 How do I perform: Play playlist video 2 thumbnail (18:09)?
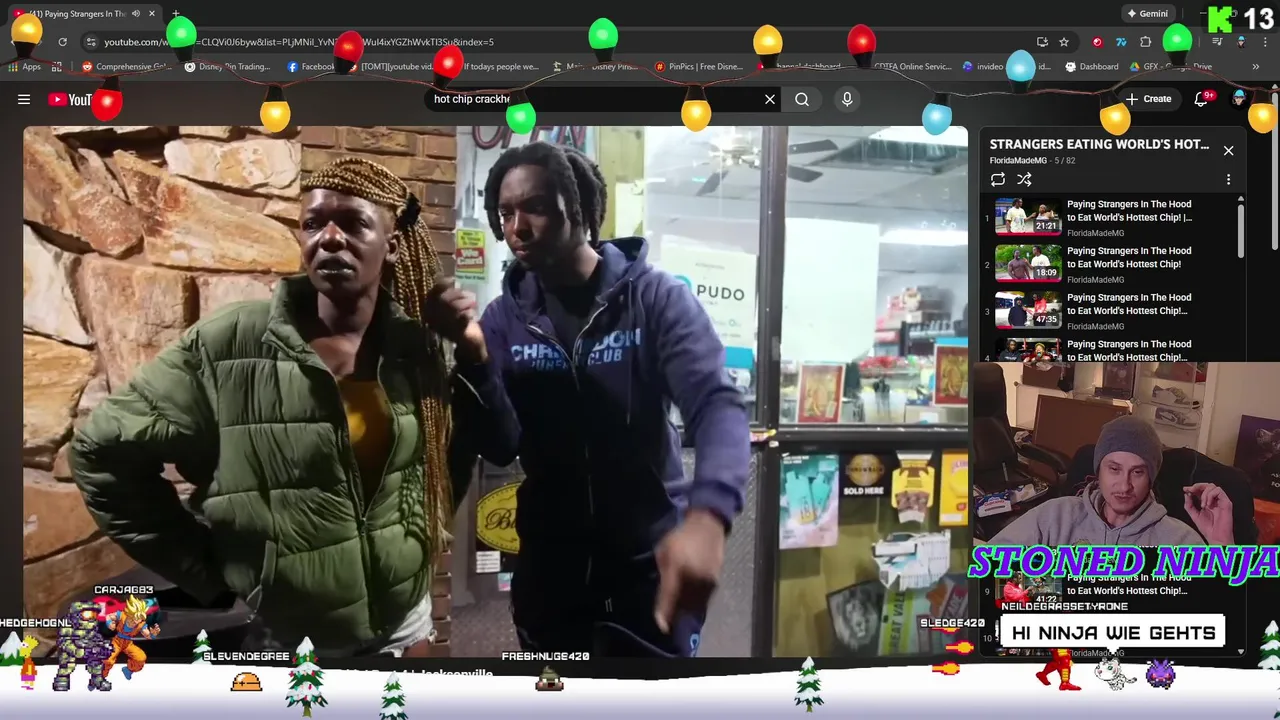1028,264
